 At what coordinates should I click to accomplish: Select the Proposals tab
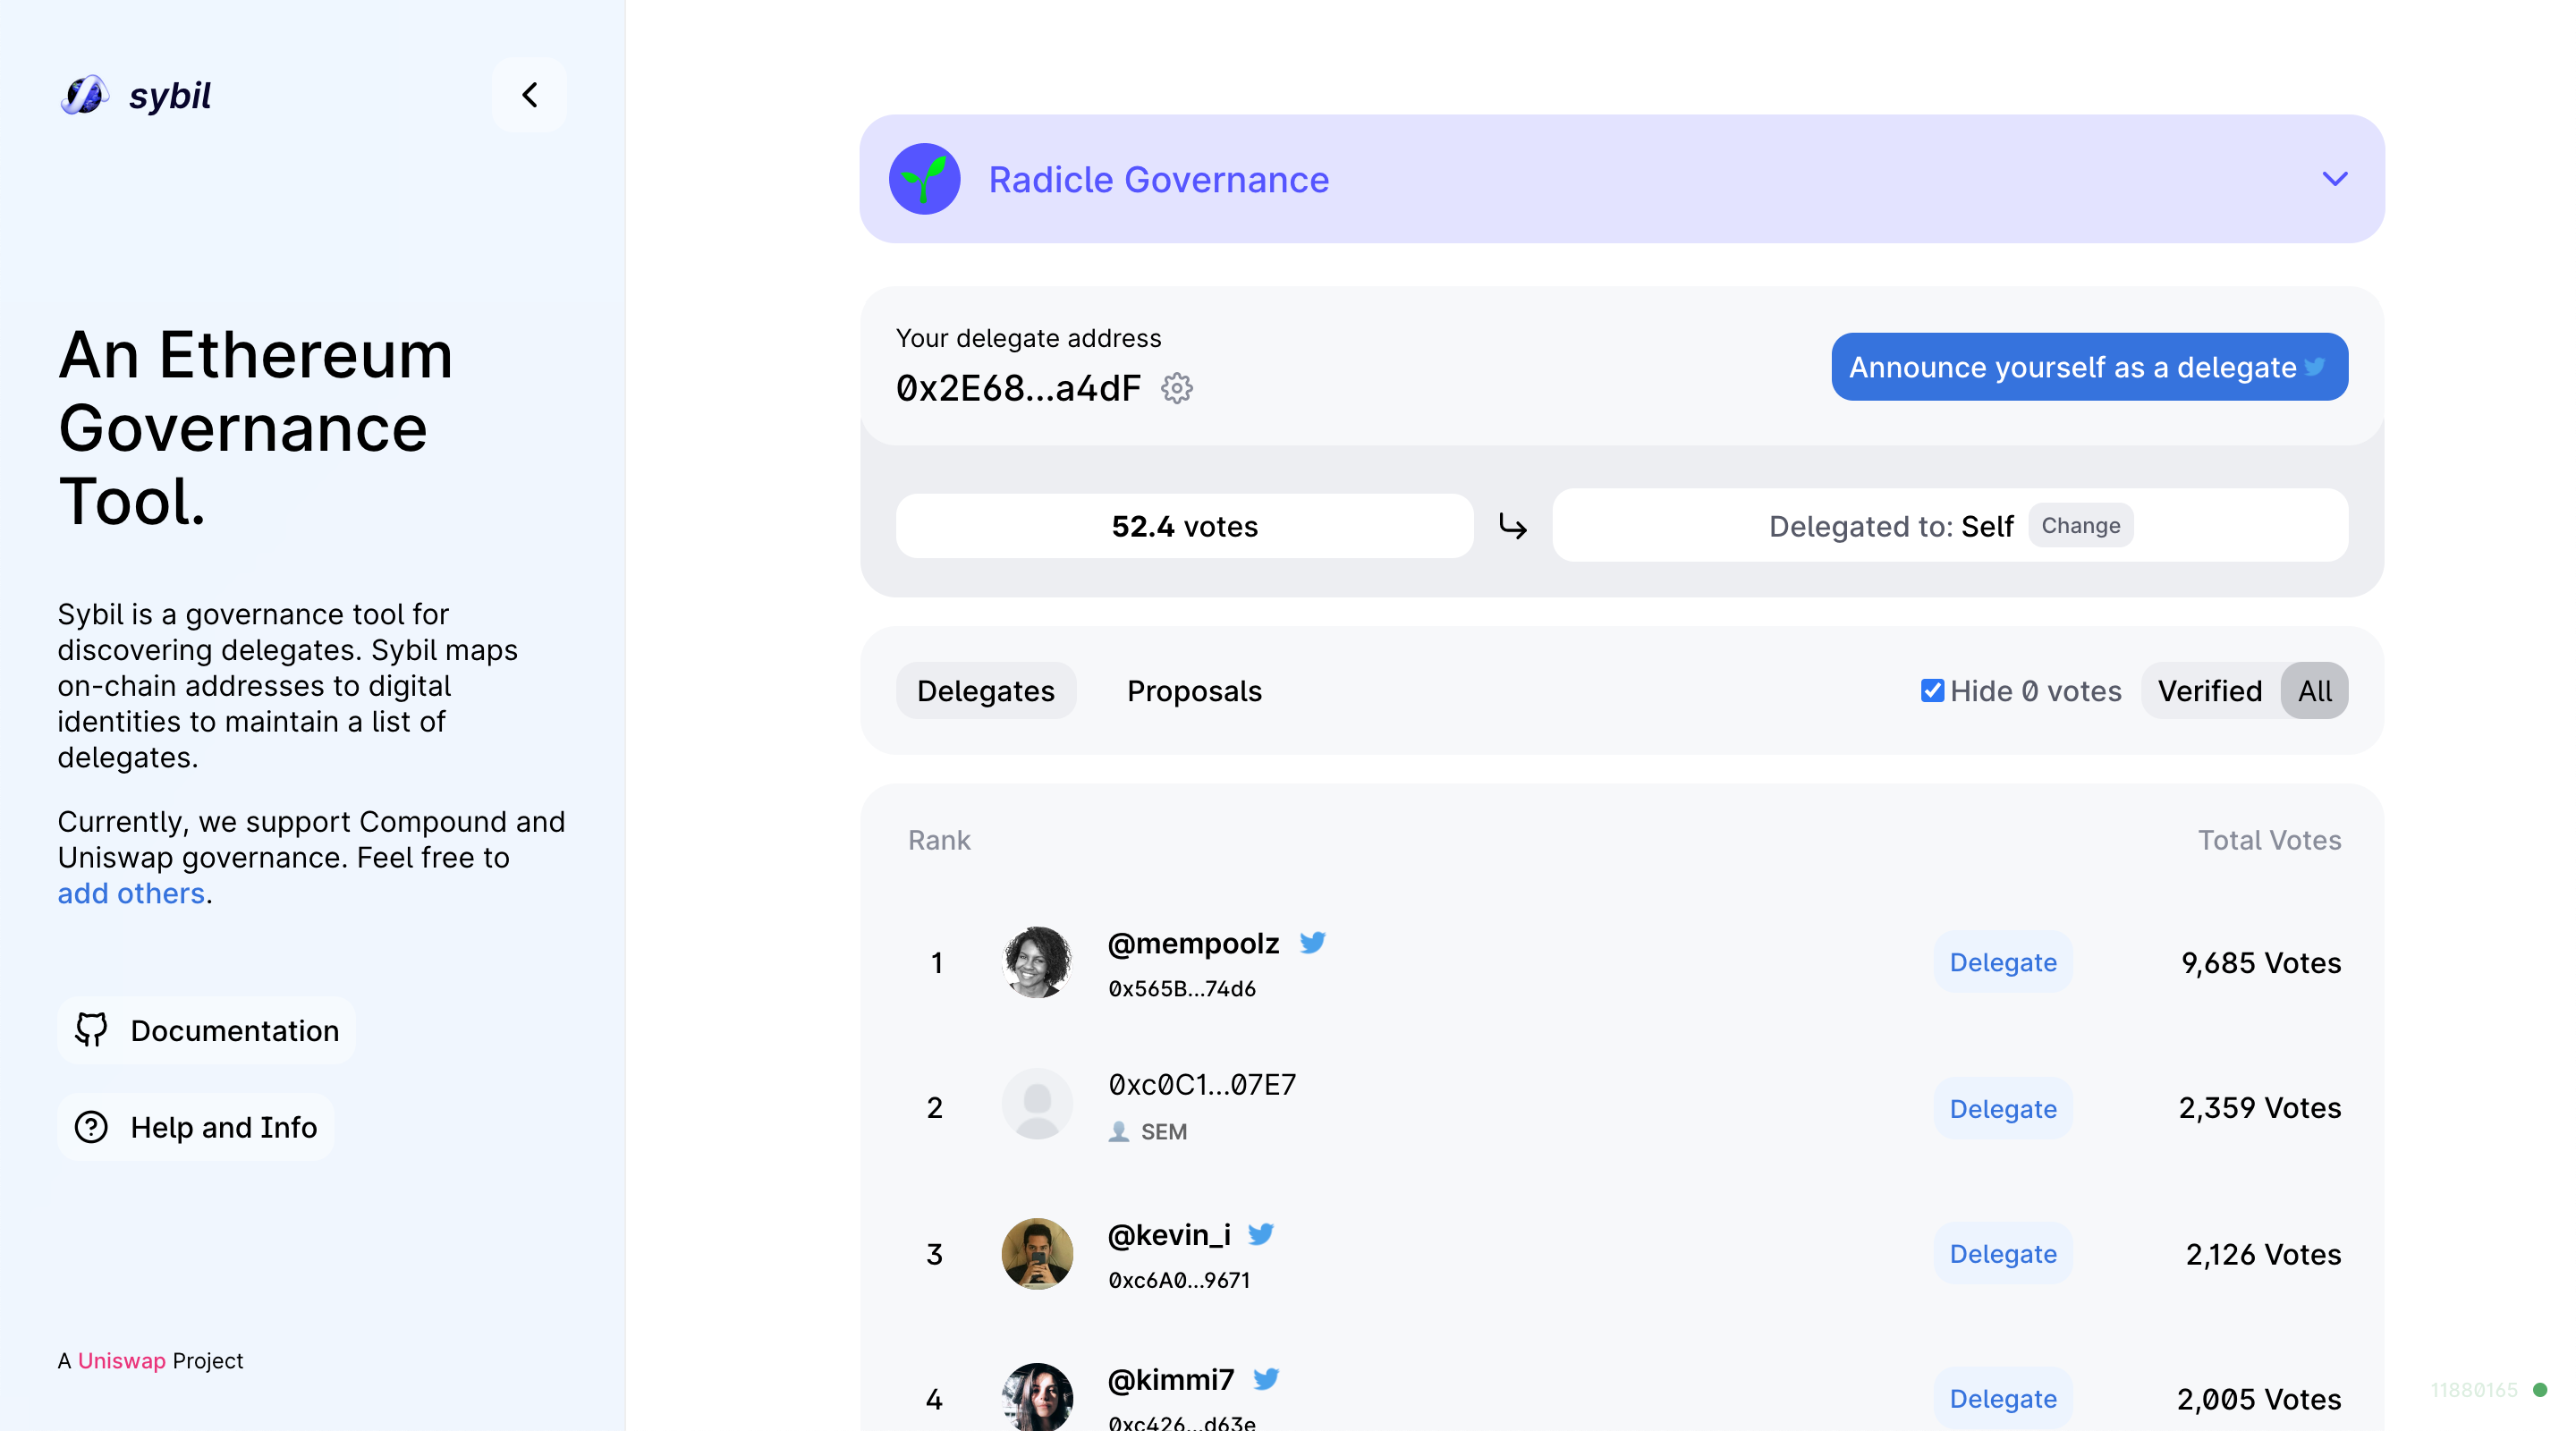[x=1193, y=689]
